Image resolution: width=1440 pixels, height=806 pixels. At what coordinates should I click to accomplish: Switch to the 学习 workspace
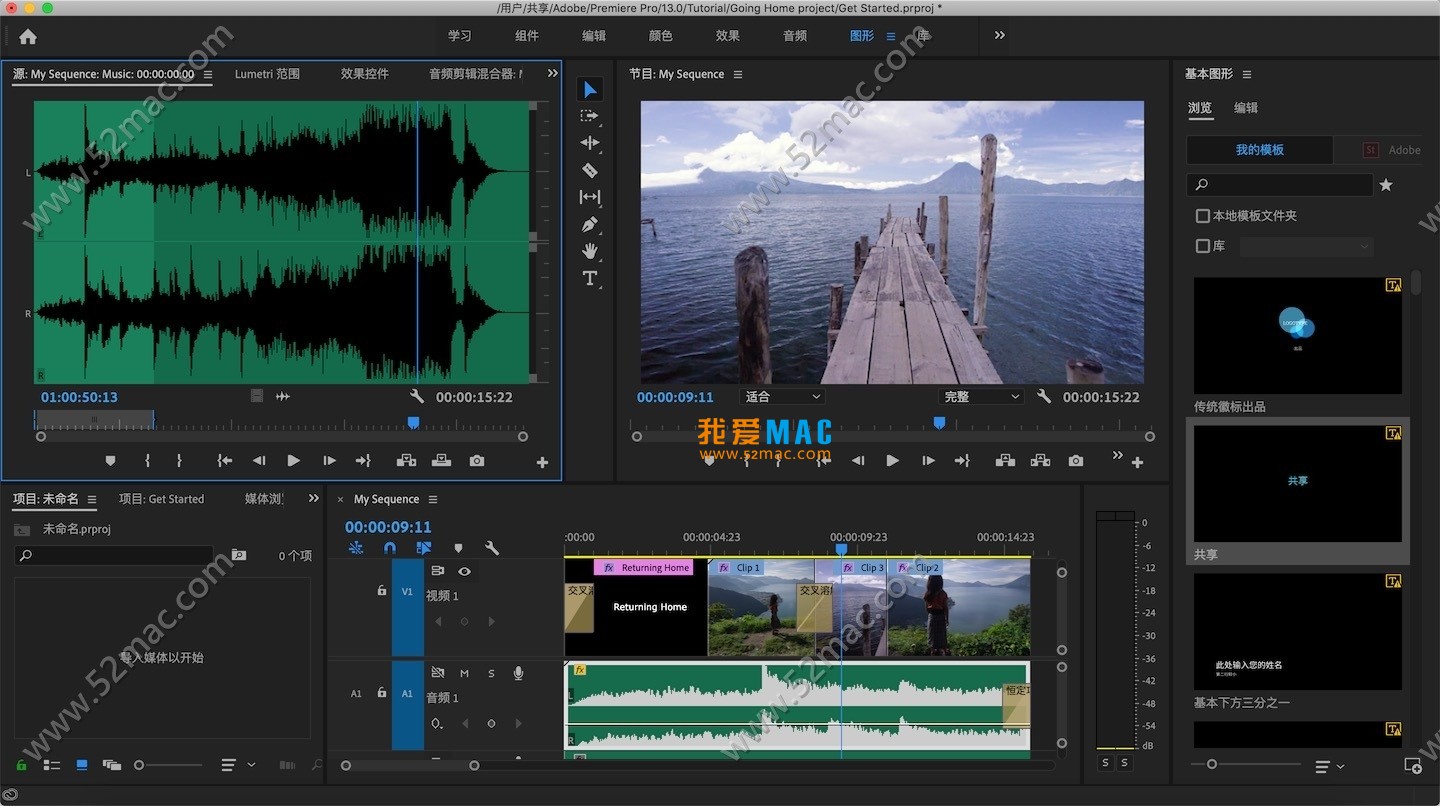459,36
